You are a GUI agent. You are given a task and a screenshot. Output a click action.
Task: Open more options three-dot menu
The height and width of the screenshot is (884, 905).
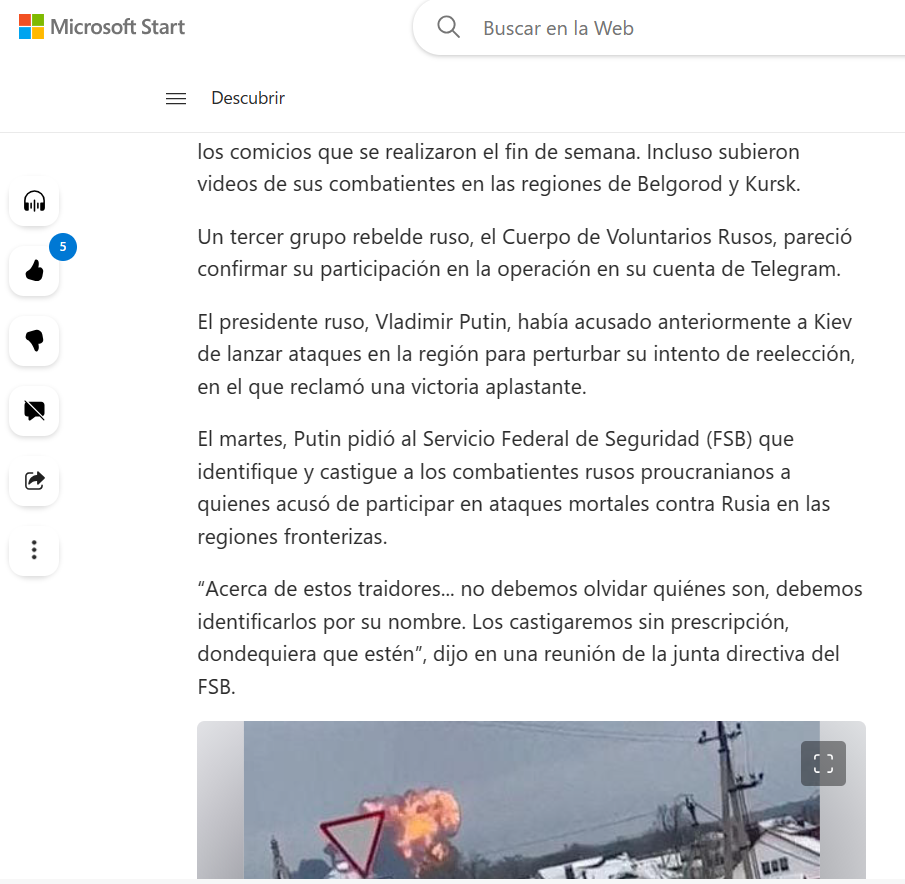[34, 550]
